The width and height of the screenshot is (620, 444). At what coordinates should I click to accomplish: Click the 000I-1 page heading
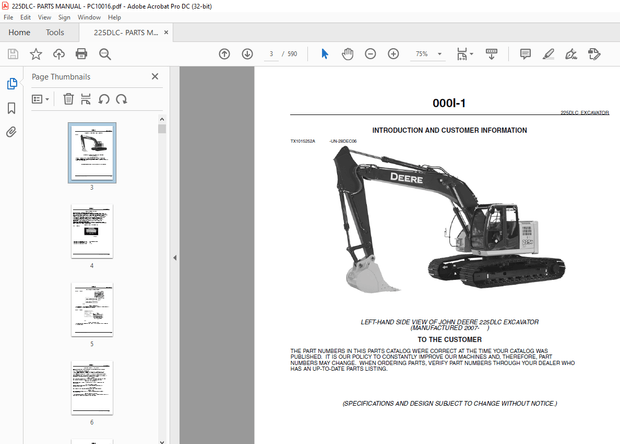pos(449,103)
